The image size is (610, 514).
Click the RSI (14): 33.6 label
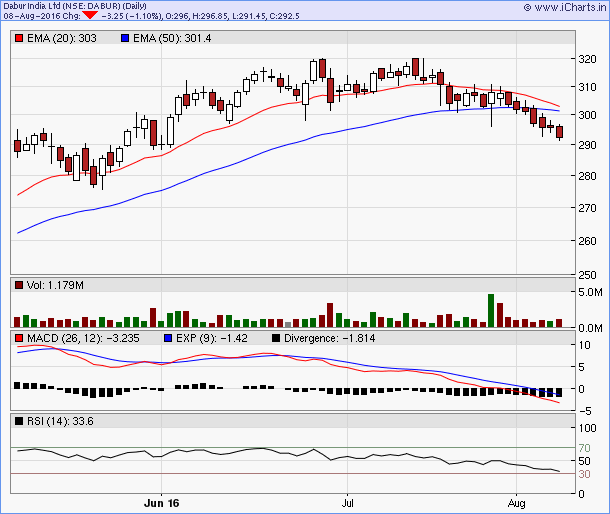[x=60, y=421]
